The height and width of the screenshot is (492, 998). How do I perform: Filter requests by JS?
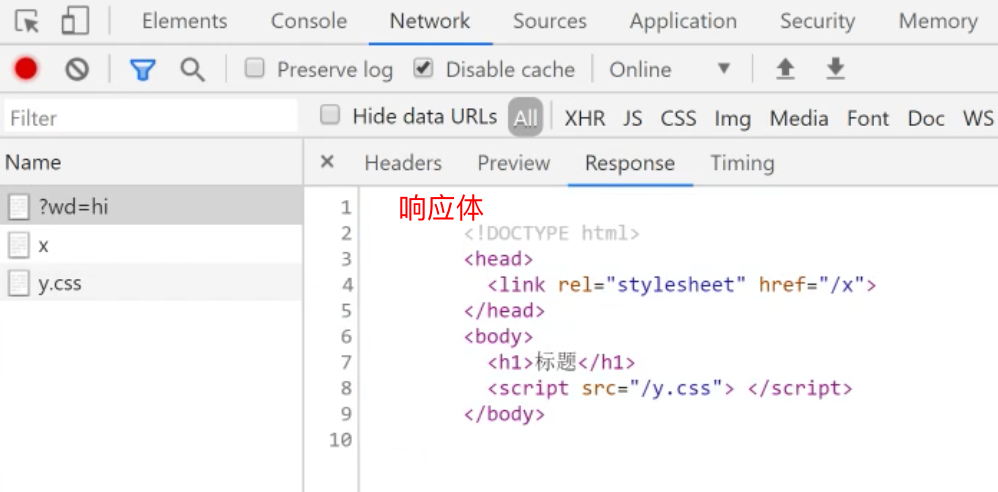[633, 118]
